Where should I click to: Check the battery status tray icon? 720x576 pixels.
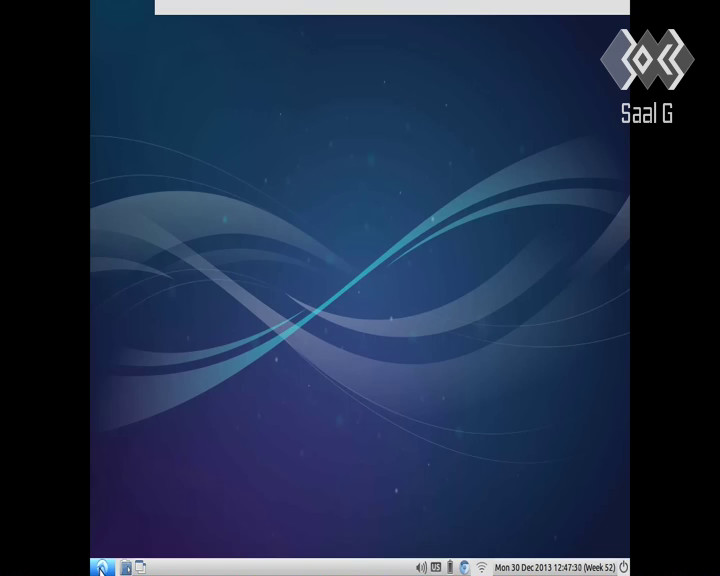[x=450, y=567]
